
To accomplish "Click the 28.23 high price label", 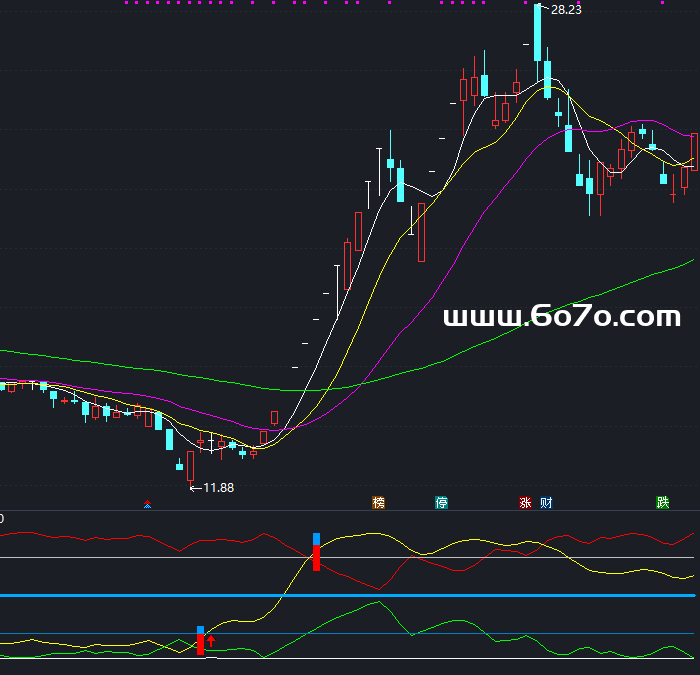I will click(565, 9).
